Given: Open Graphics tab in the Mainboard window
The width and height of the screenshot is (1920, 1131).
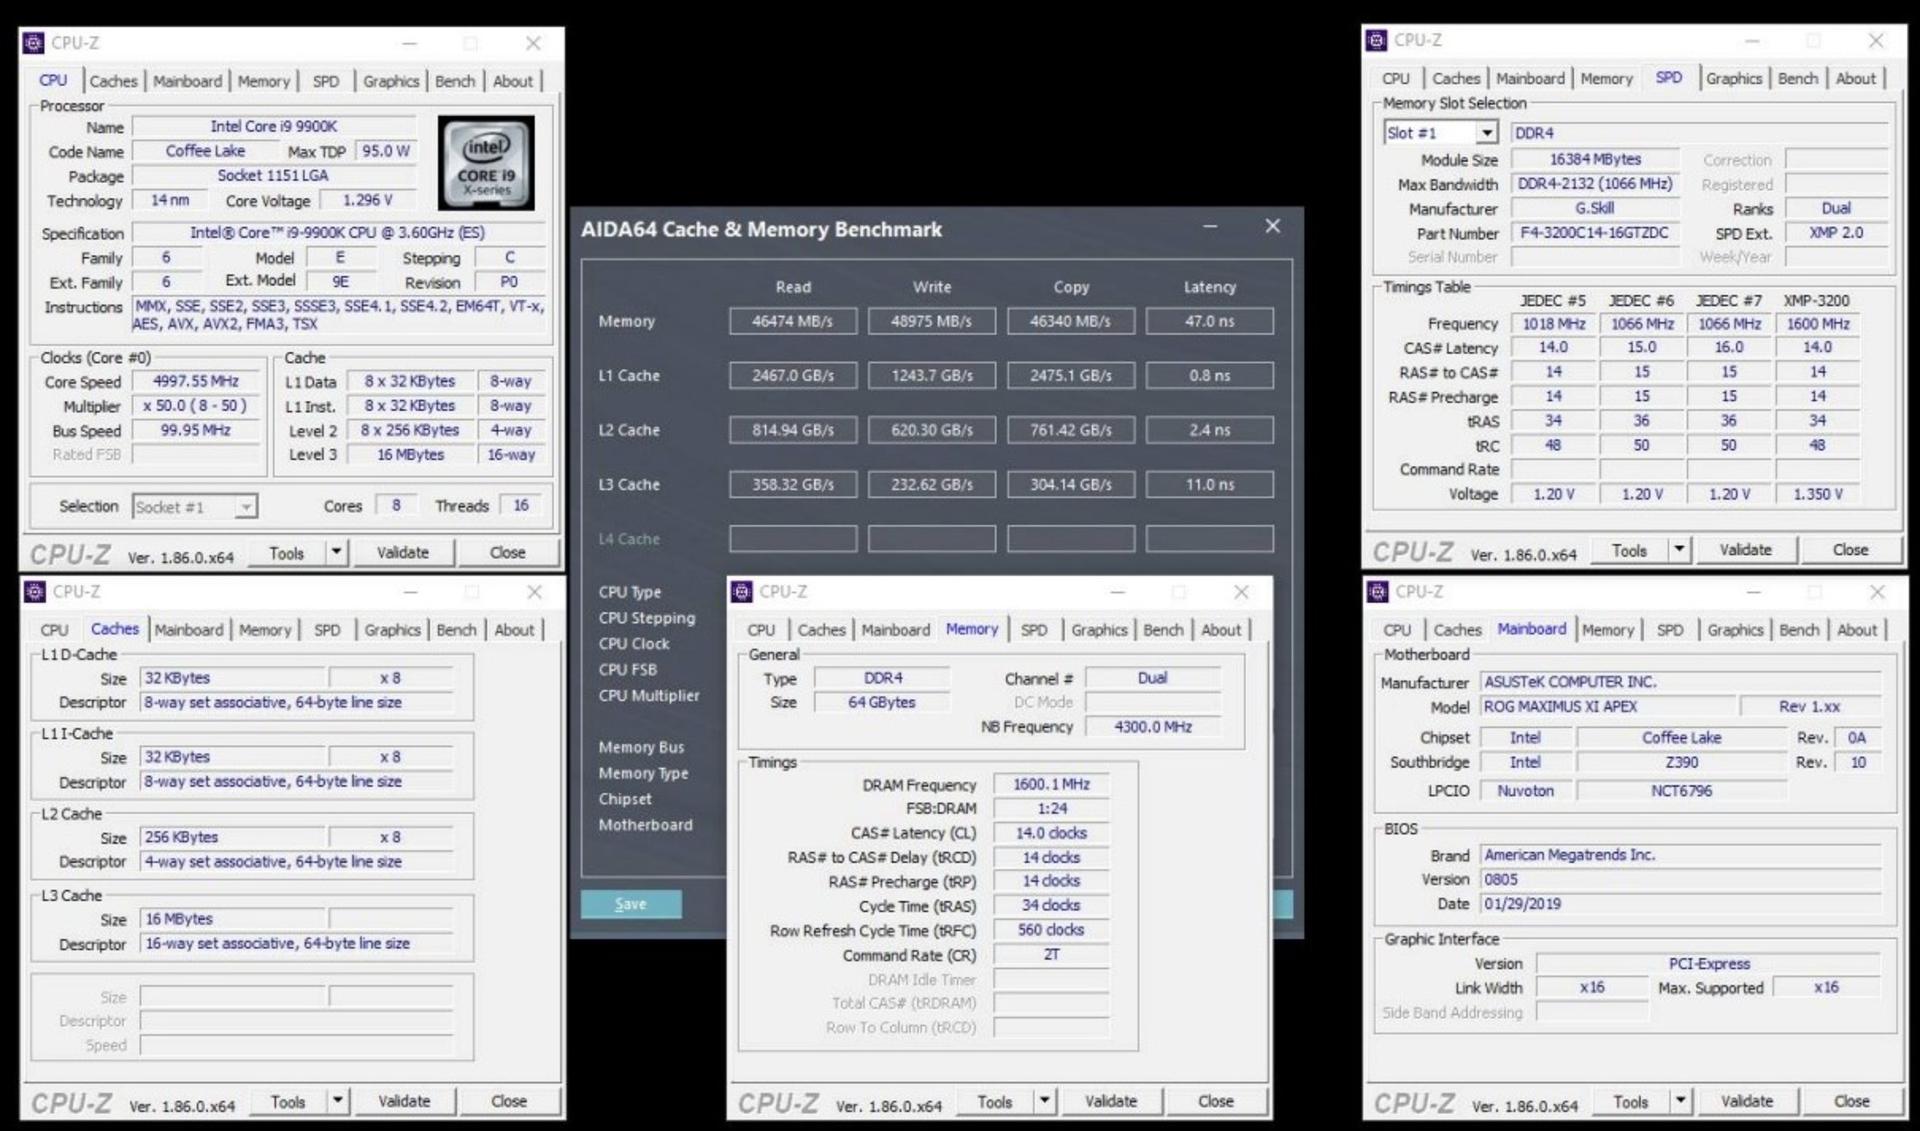Looking at the screenshot, I should (x=1735, y=630).
